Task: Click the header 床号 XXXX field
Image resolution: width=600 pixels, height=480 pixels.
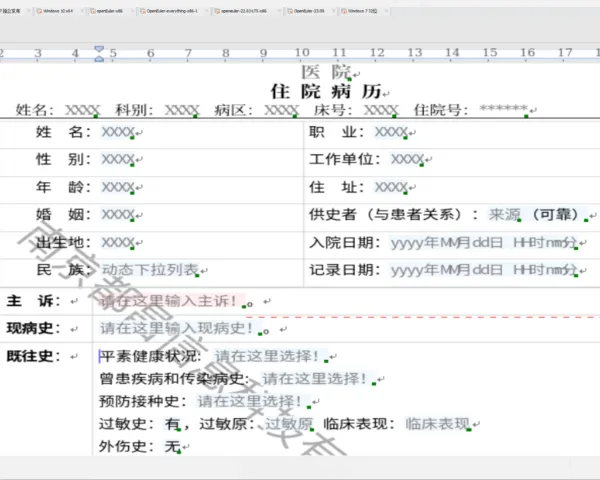Action: click(381, 110)
